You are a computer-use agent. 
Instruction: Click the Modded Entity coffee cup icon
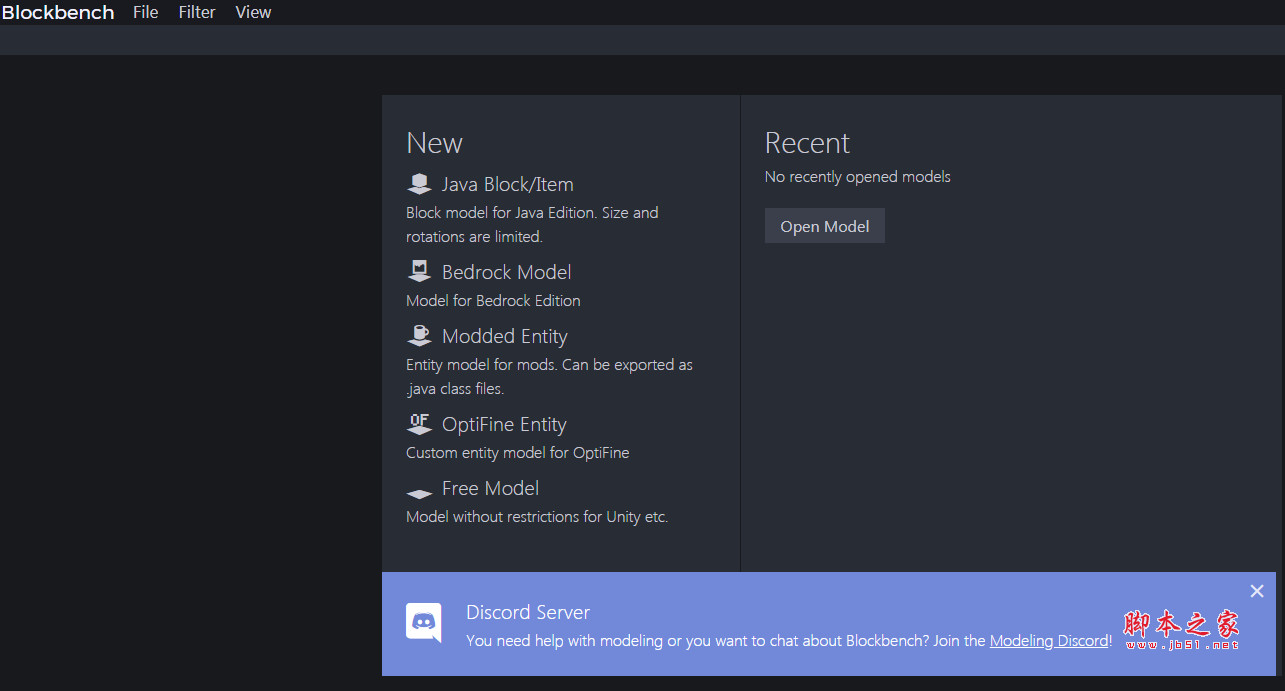point(419,336)
